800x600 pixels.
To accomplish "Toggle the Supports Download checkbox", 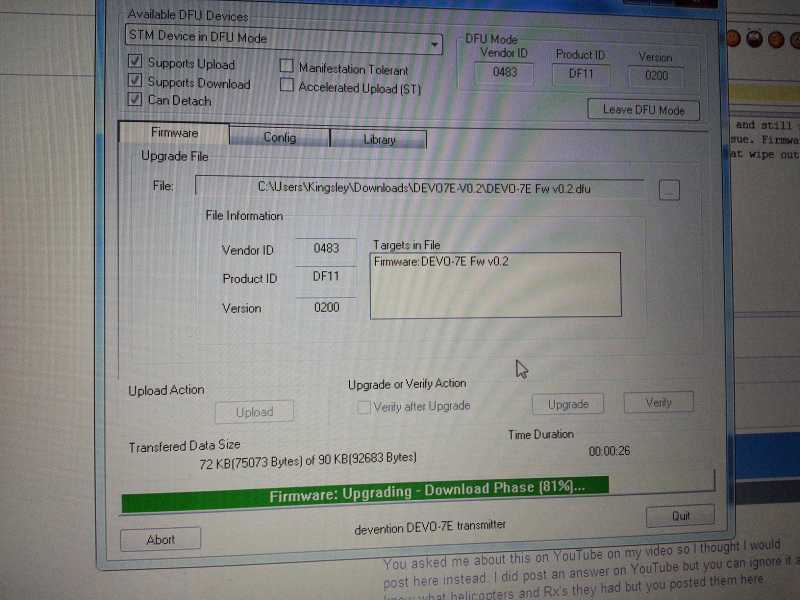I will (135, 80).
